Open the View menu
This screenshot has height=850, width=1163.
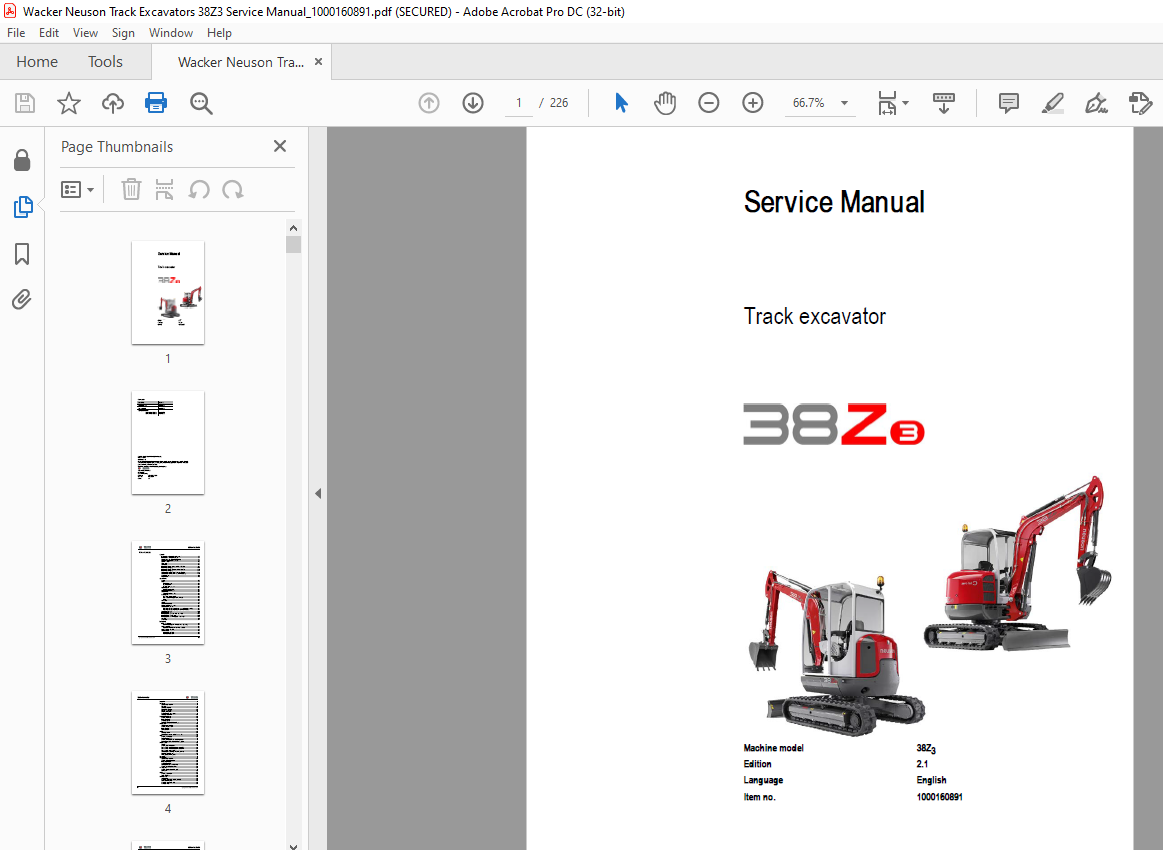(x=85, y=33)
